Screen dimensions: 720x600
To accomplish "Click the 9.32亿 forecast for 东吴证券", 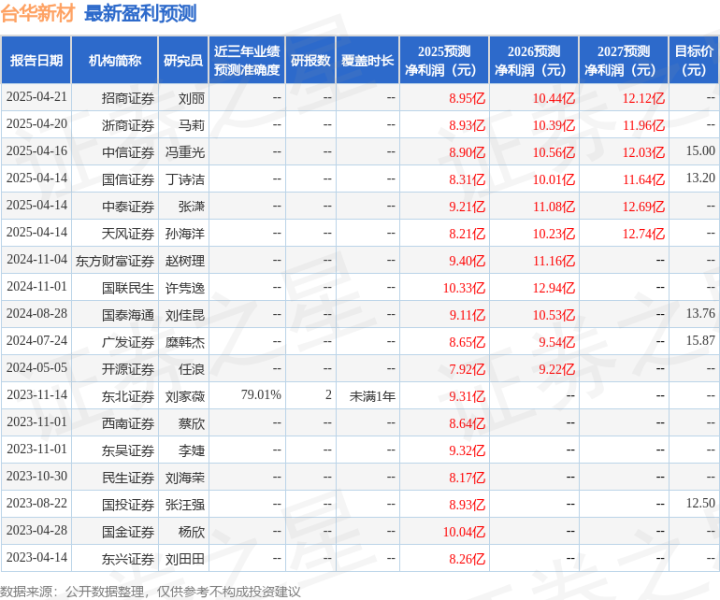I will 467,450.
